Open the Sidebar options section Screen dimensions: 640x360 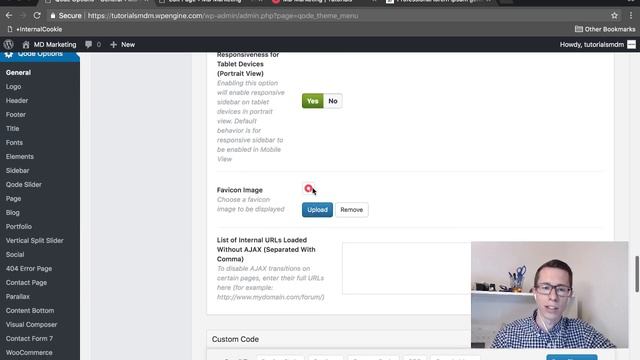(17, 170)
